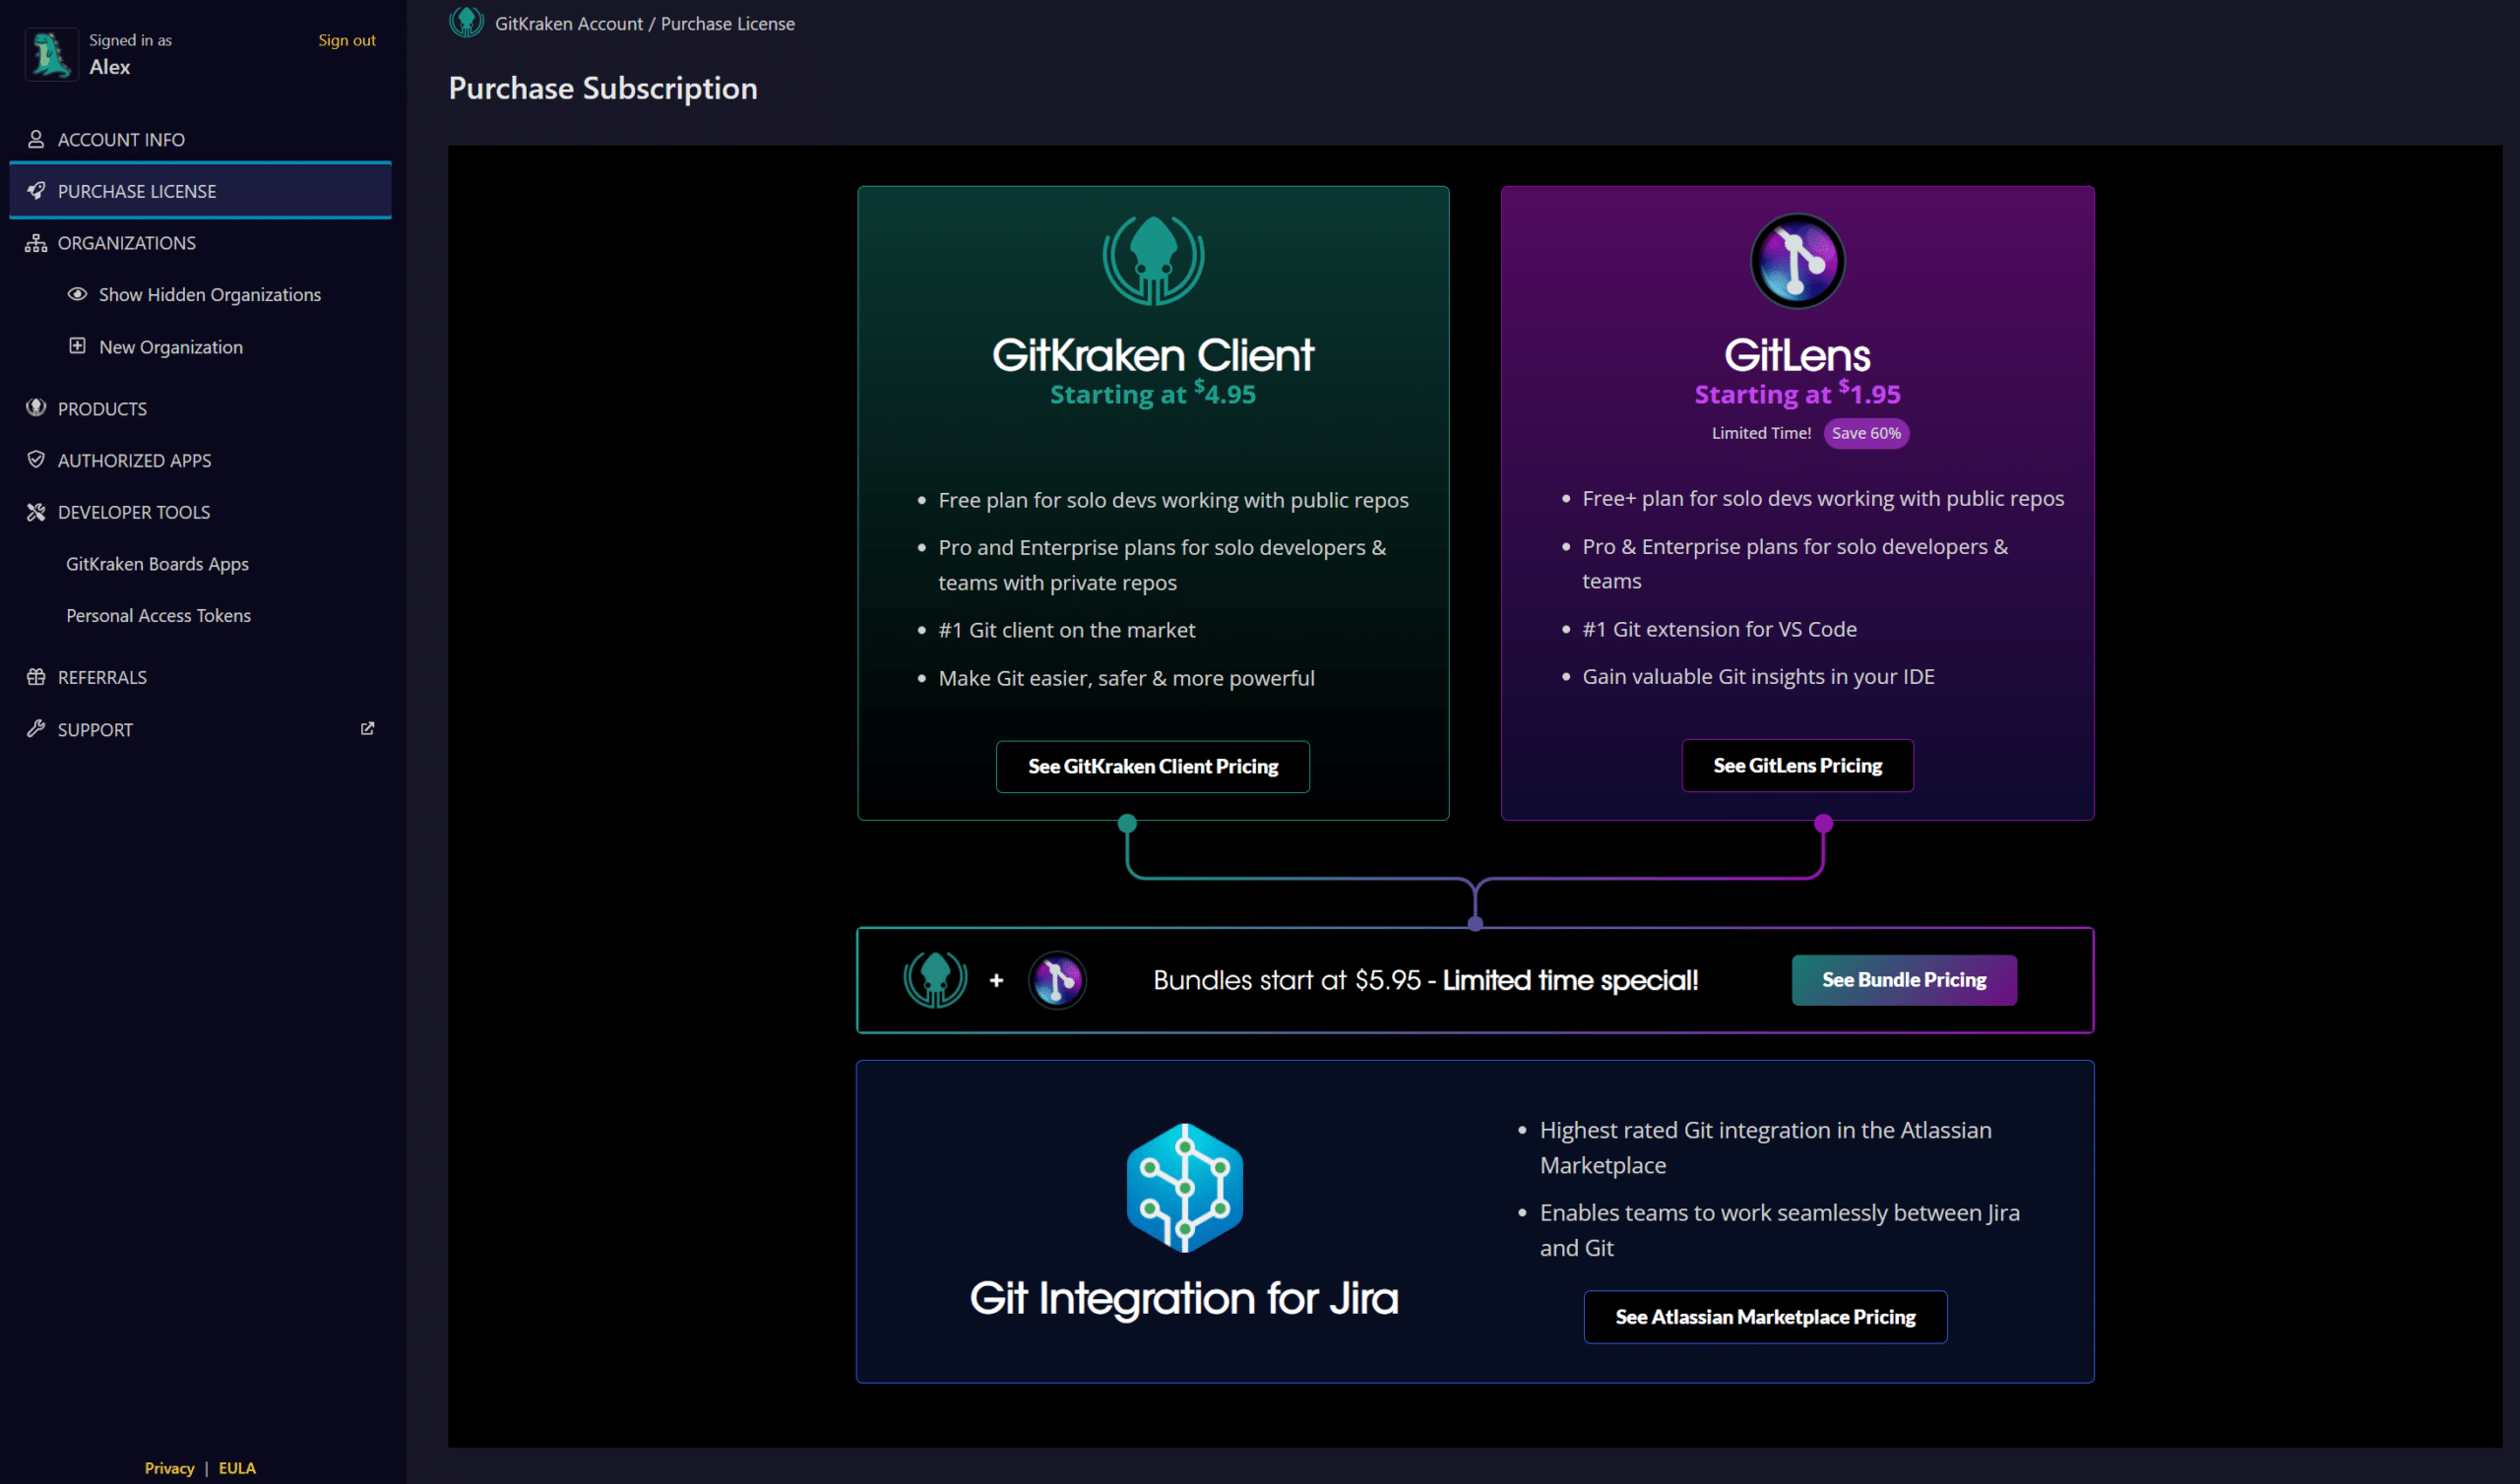2520x1484 pixels.
Task: Click the Developer Tools wrench icon
Action: tap(36, 512)
